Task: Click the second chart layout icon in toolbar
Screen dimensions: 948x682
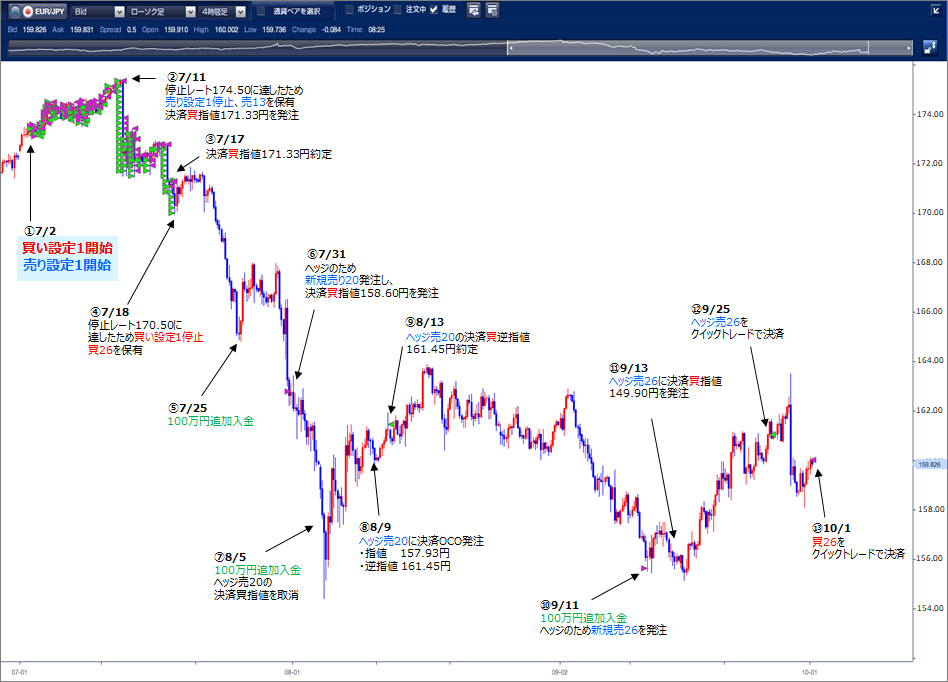Action: pyautogui.click(x=495, y=10)
